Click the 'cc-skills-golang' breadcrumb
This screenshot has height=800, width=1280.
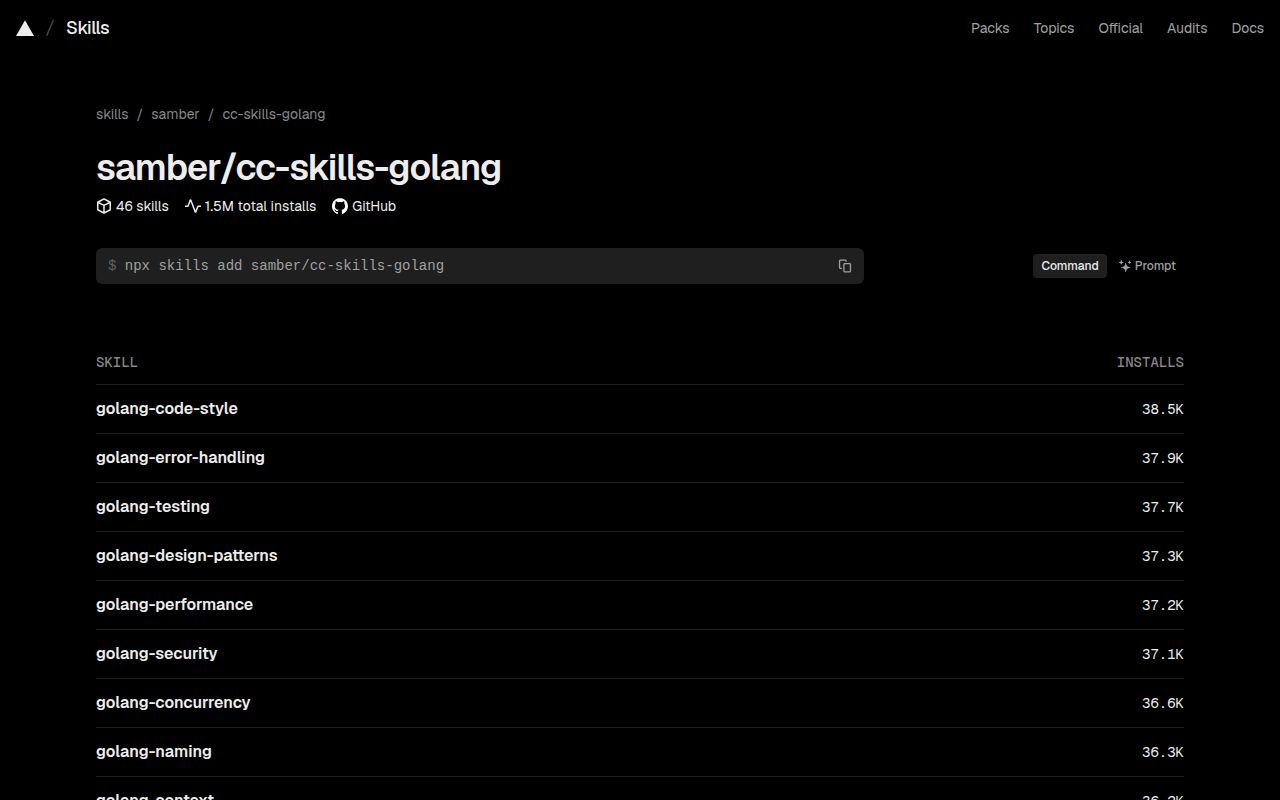coord(274,114)
